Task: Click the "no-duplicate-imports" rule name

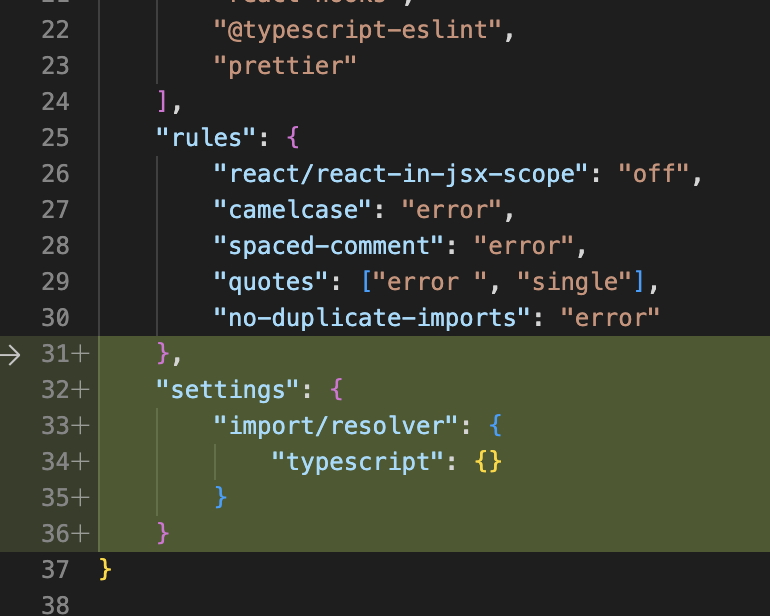Action: pyautogui.click(x=373, y=318)
